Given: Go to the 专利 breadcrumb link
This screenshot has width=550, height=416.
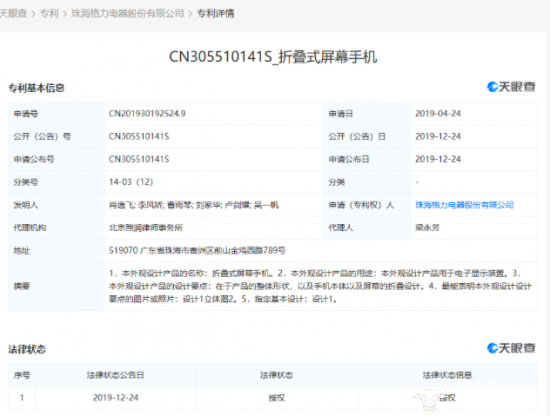Looking at the screenshot, I should tap(49, 14).
